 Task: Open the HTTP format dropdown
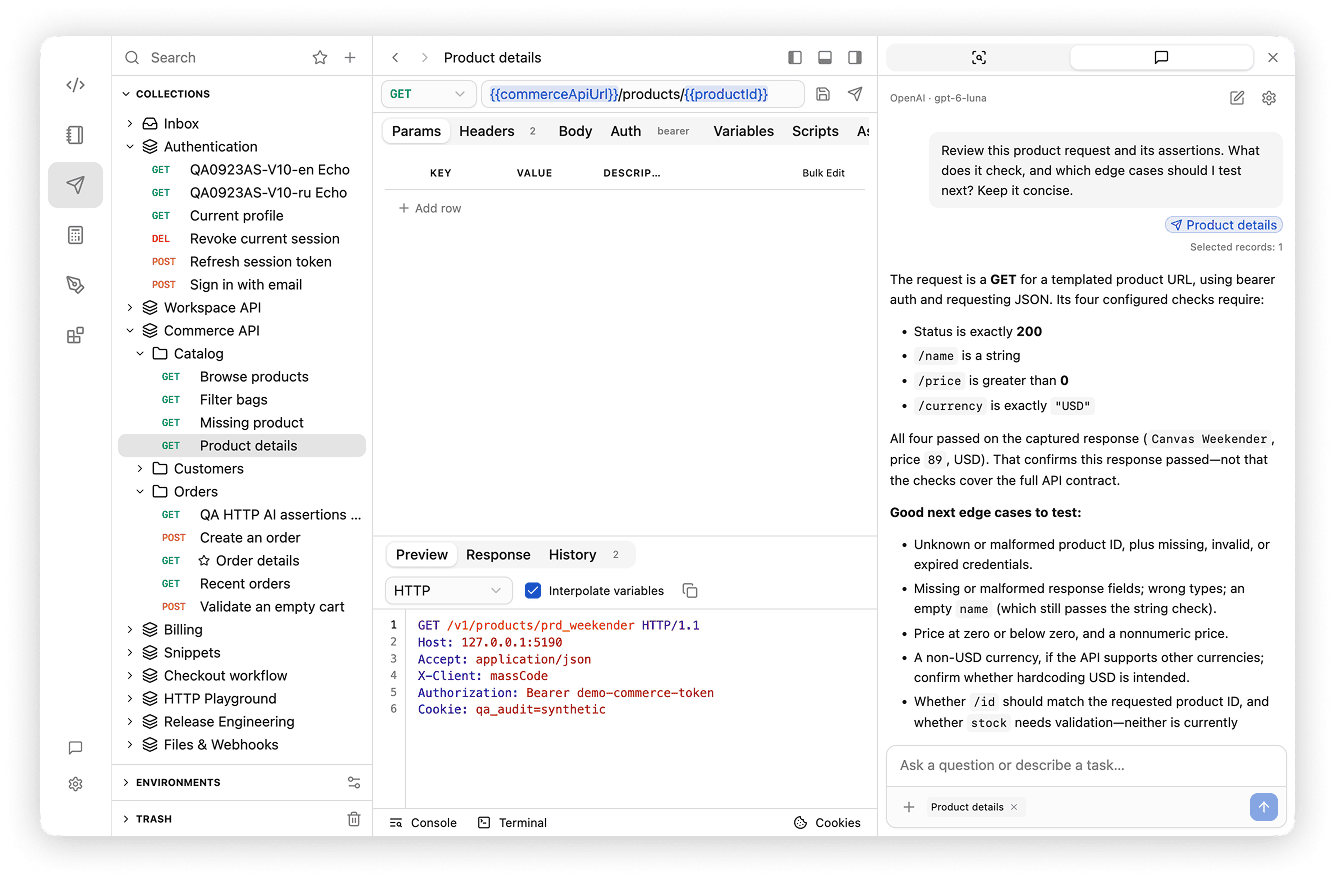point(449,591)
